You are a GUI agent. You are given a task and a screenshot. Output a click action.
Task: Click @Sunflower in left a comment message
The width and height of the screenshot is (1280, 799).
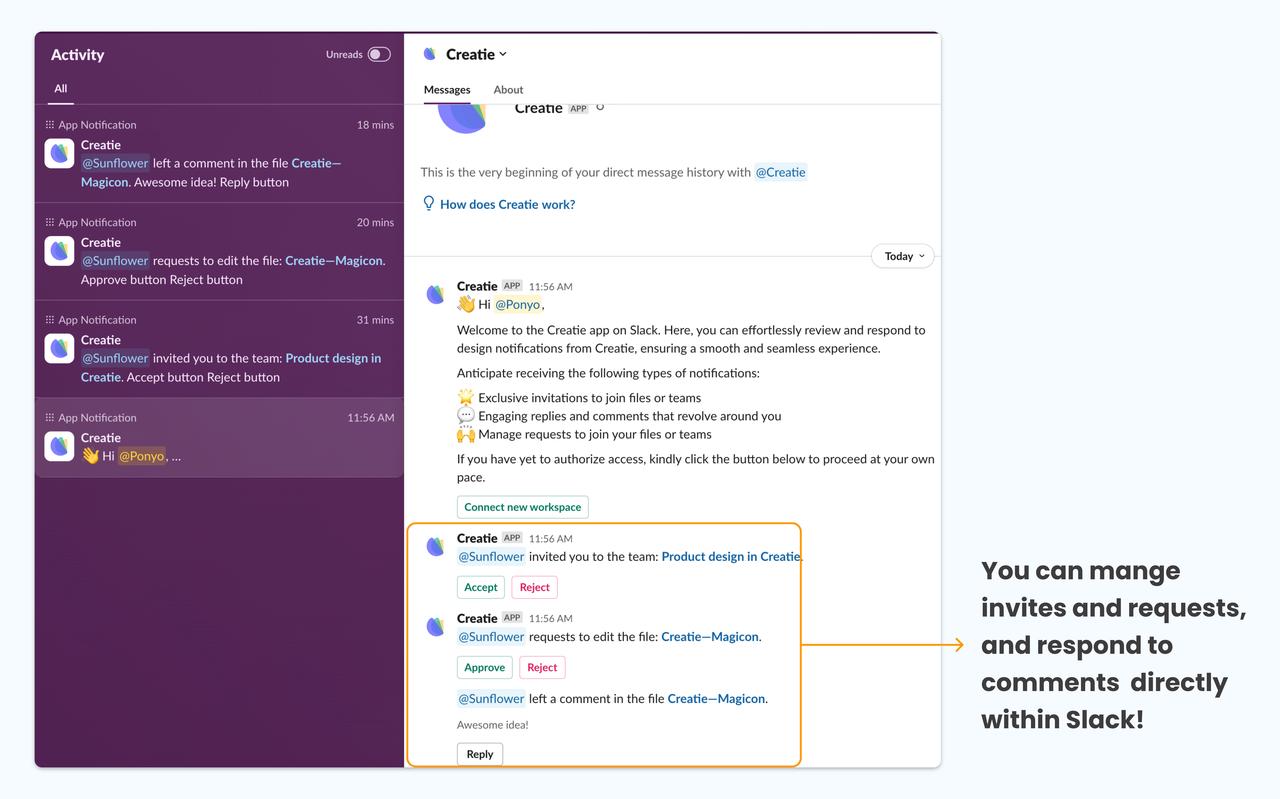pyautogui.click(x=491, y=698)
